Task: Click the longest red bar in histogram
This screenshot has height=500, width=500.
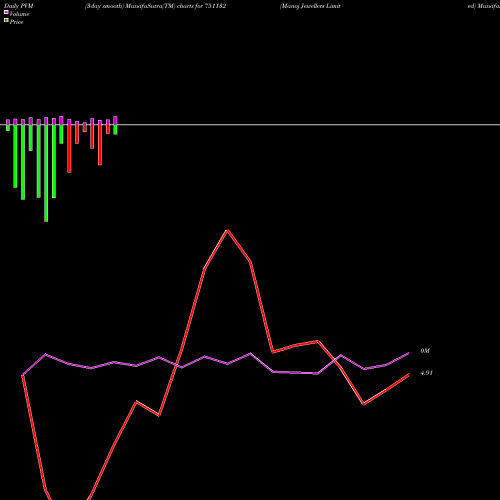Action: pos(69,149)
